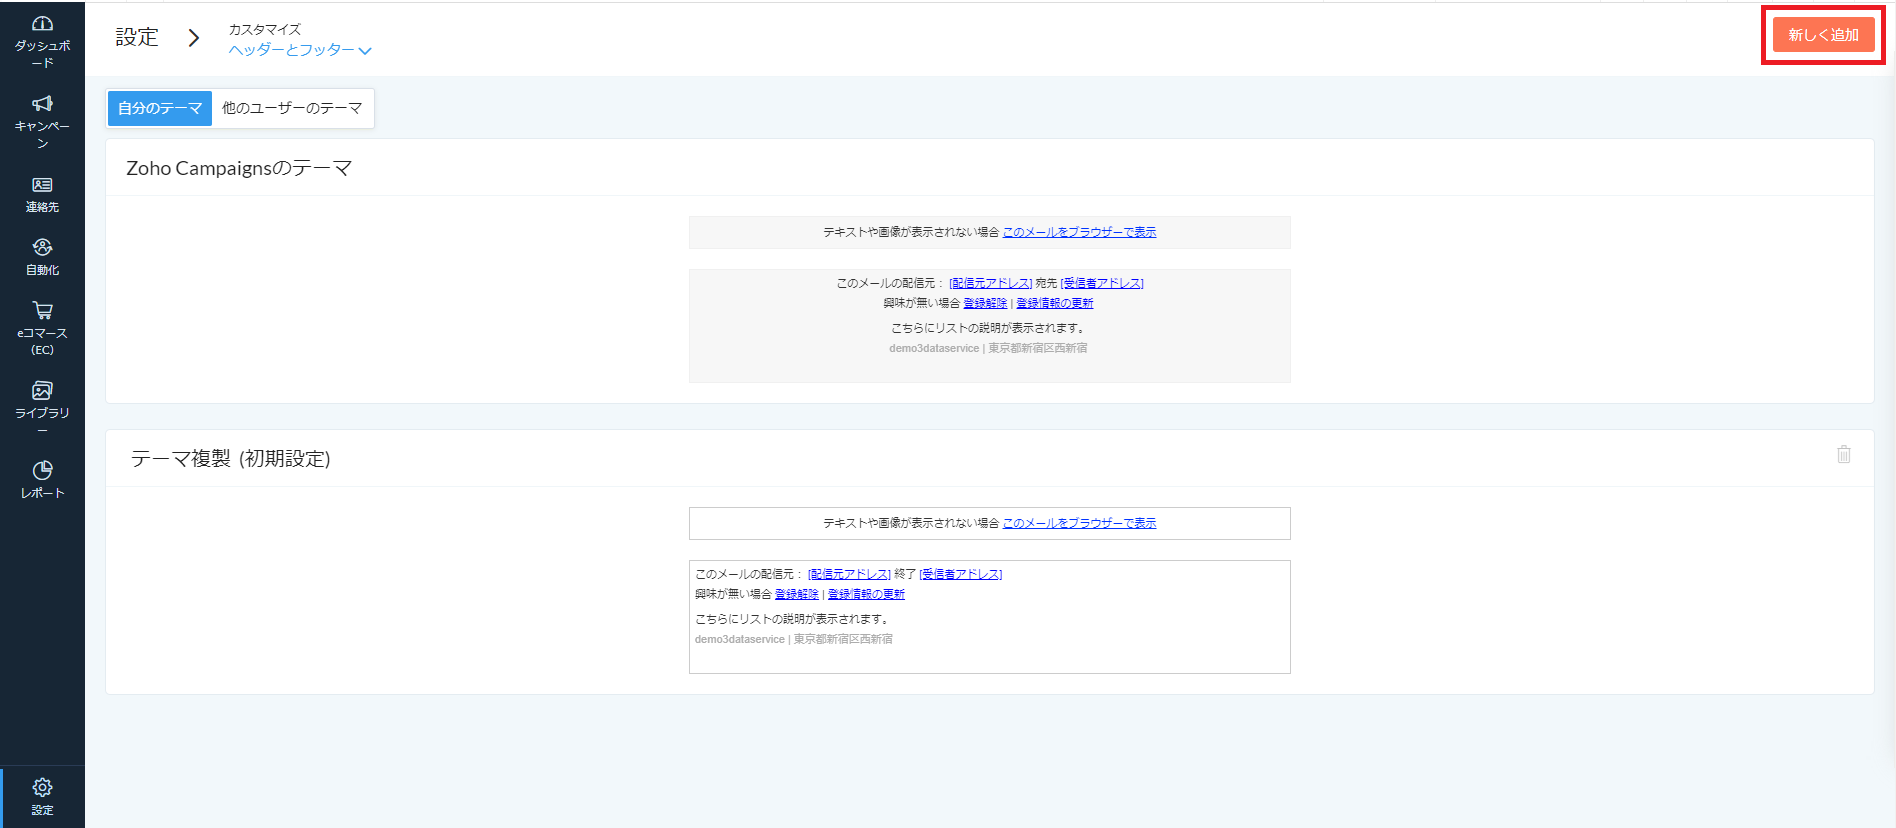Click the breadcrumb chevron after 設定
The width and height of the screenshot is (1896, 828).
tap(194, 38)
